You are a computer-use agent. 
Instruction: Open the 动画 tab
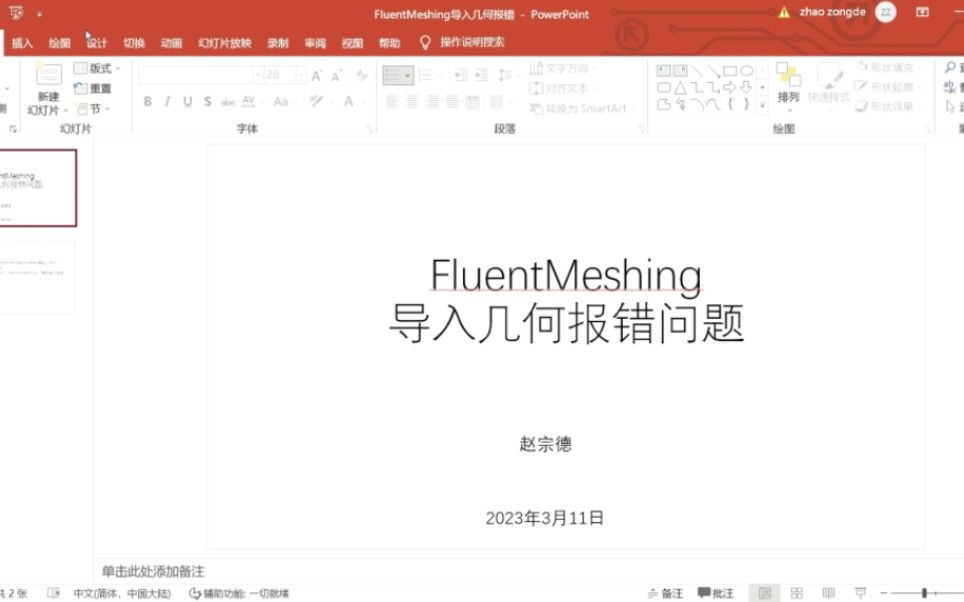[x=172, y=43]
